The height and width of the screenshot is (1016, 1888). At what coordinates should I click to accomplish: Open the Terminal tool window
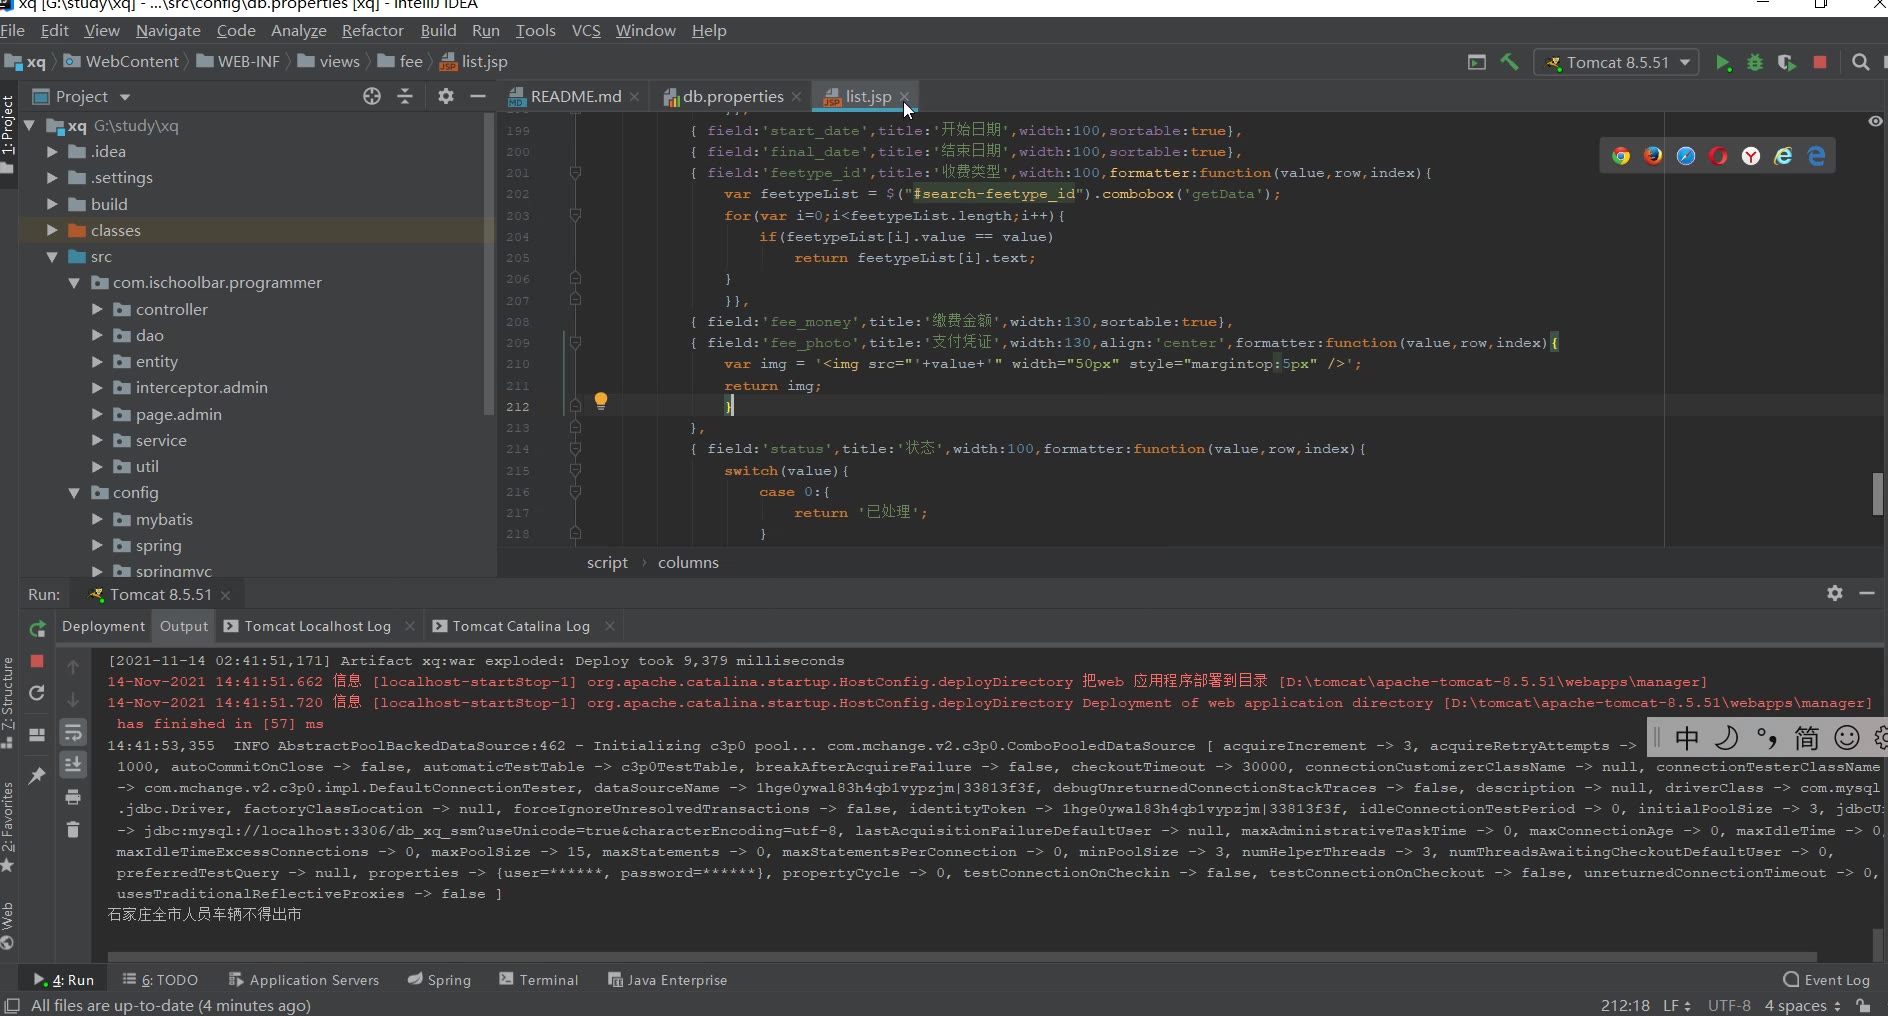click(538, 980)
